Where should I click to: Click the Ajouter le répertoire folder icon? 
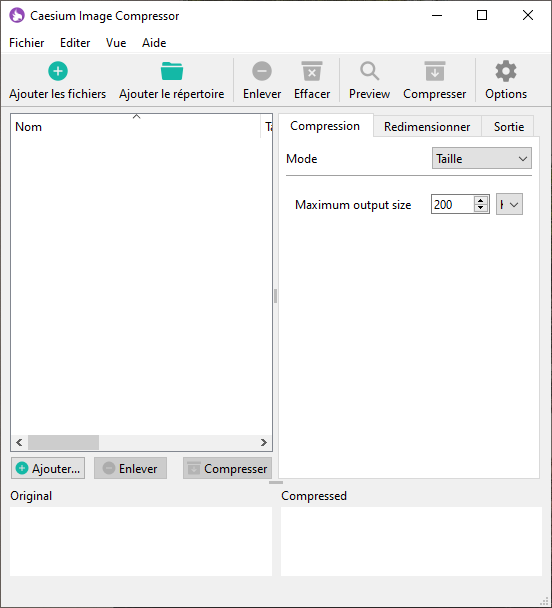coord(172,71)
